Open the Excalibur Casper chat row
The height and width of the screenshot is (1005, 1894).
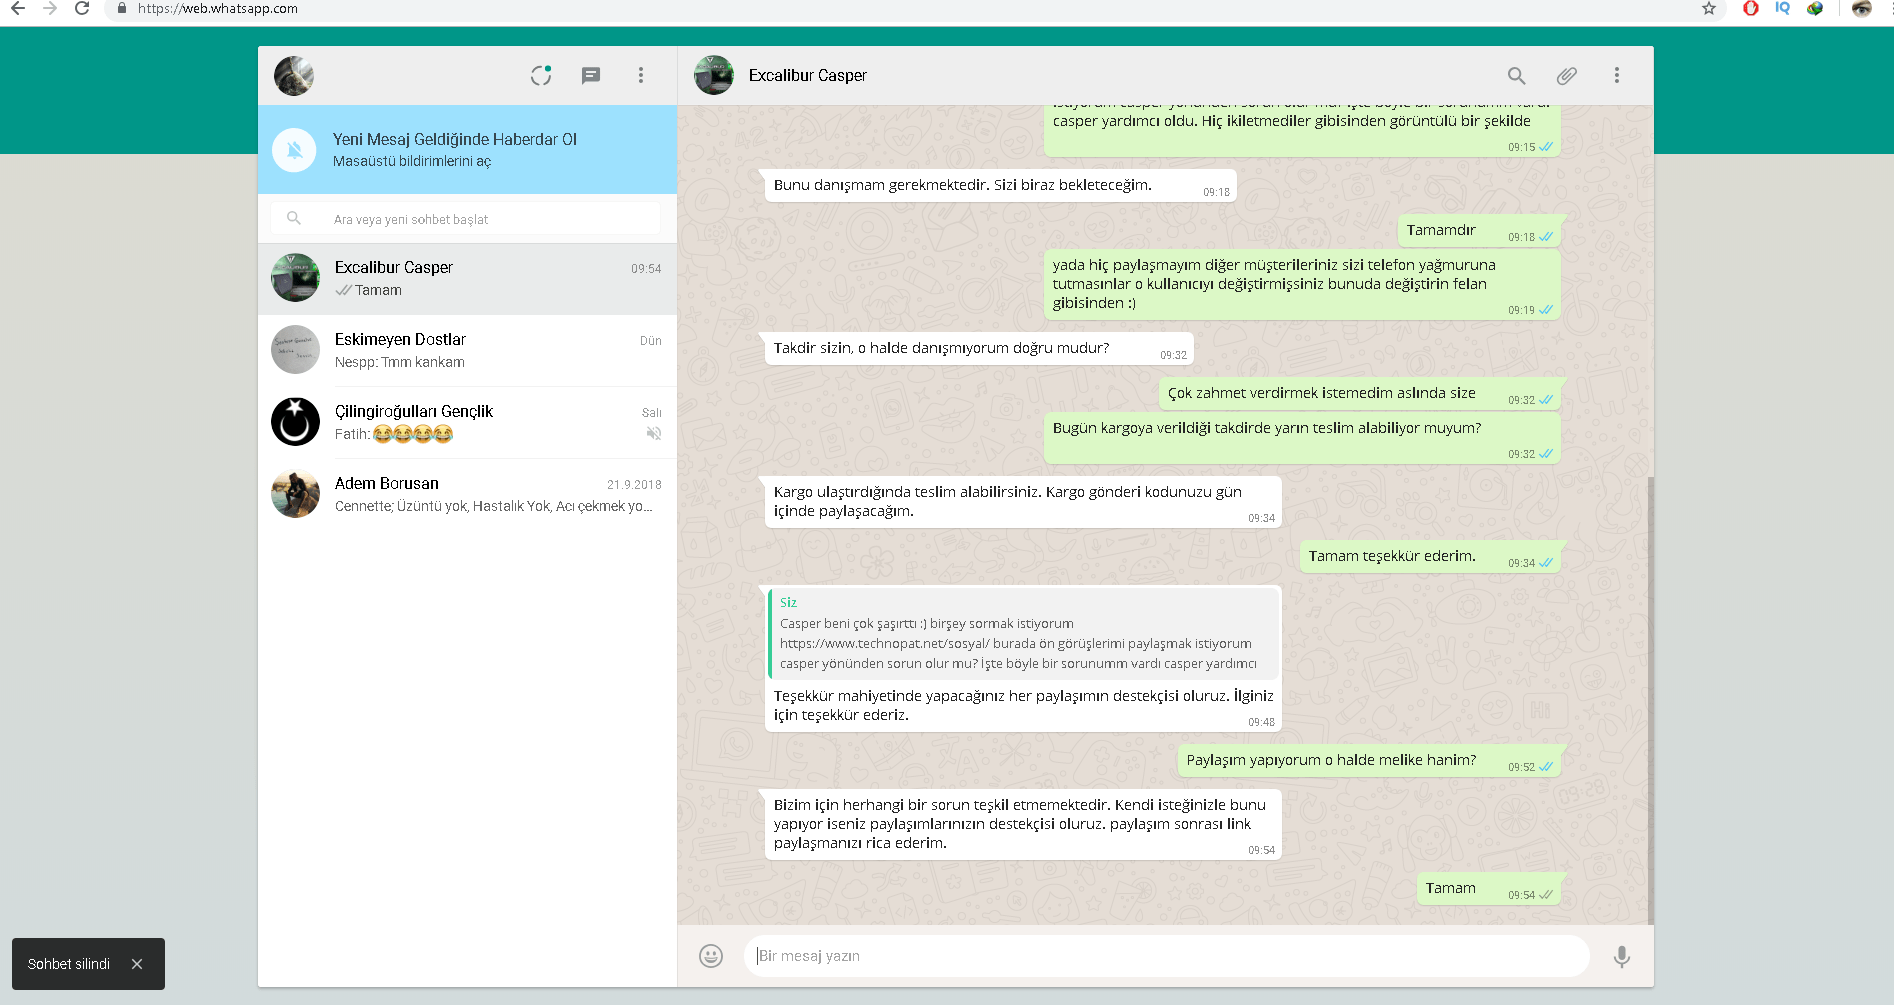(x=467, y=279)
